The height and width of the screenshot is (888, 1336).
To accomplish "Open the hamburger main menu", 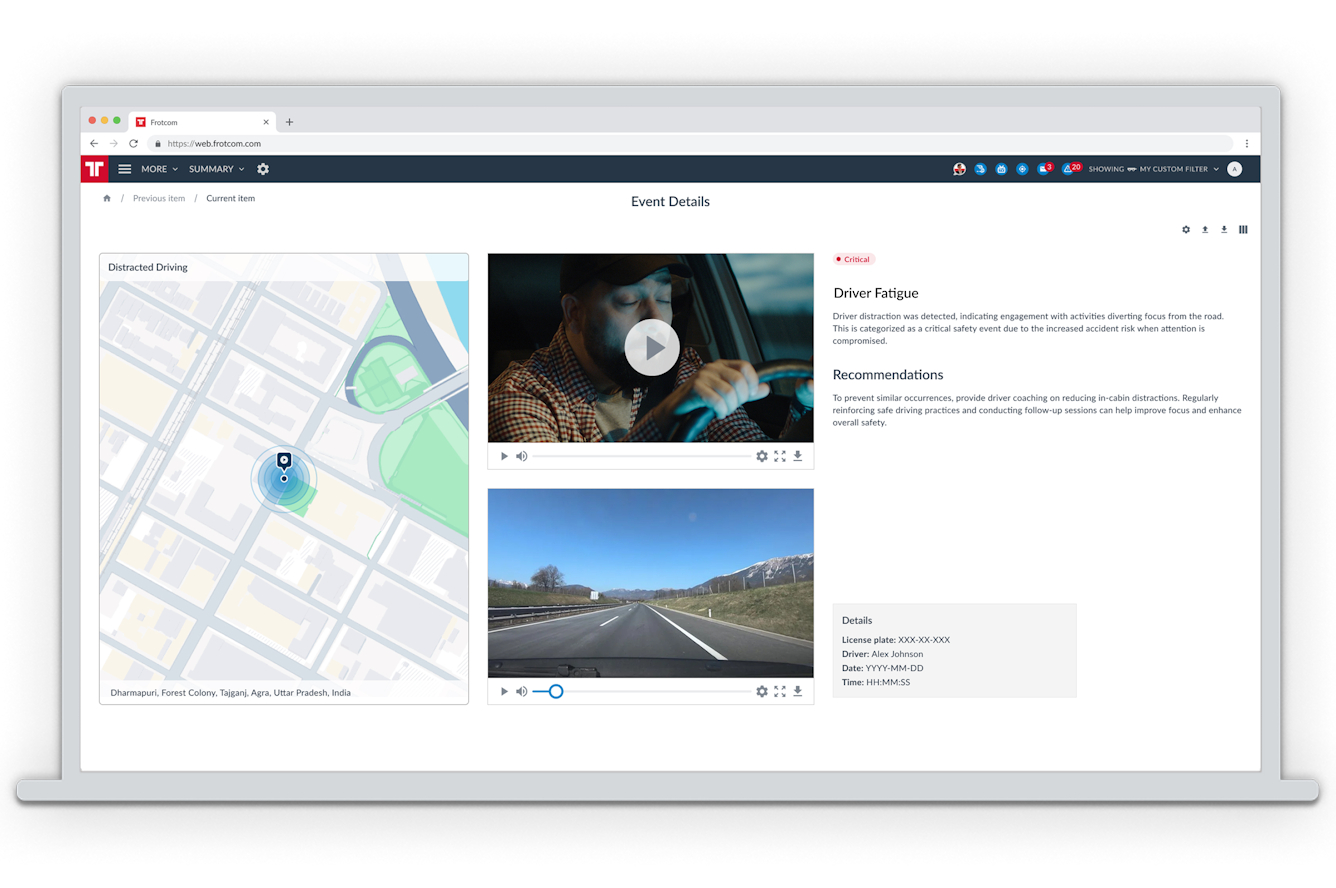I will coord(125,169).
